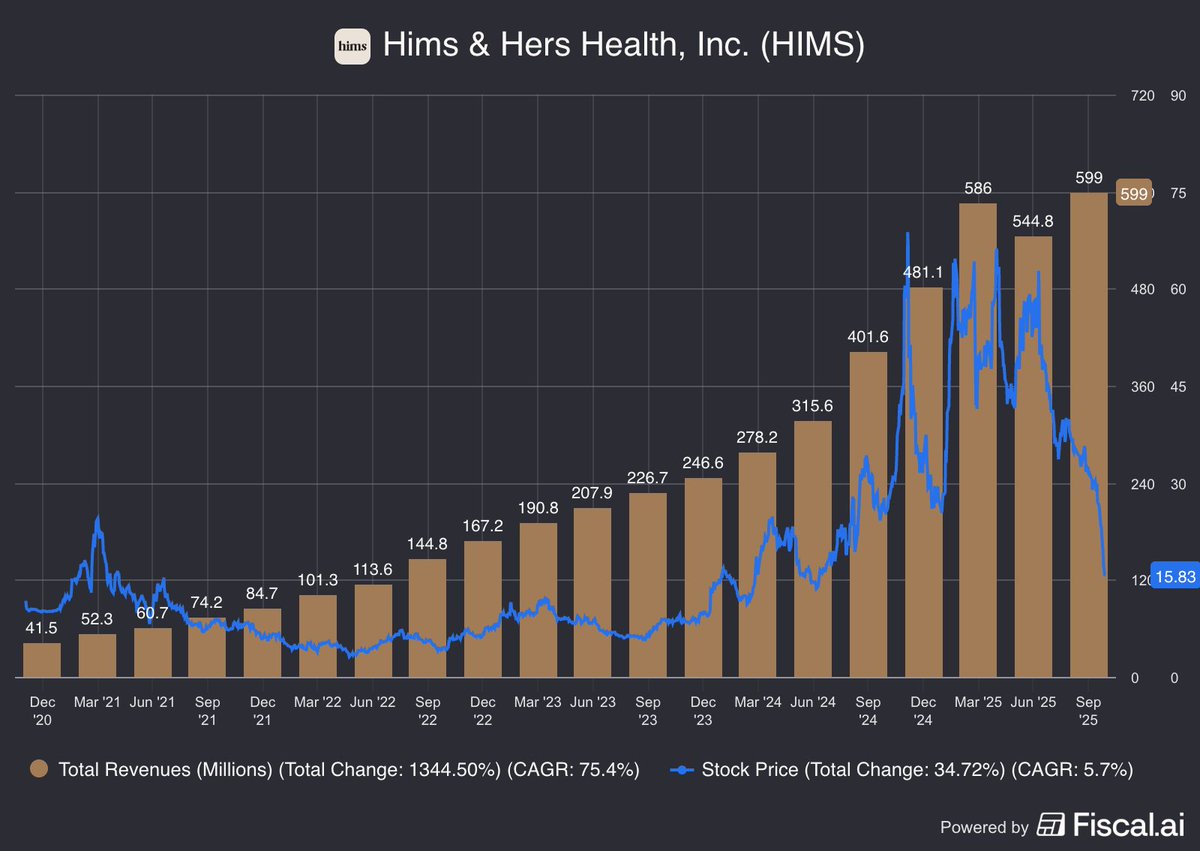Click the Mar '22 x-axis label
Image resolution: width=1200 pixels, height=851 pixels.
(x=318, y=702)
